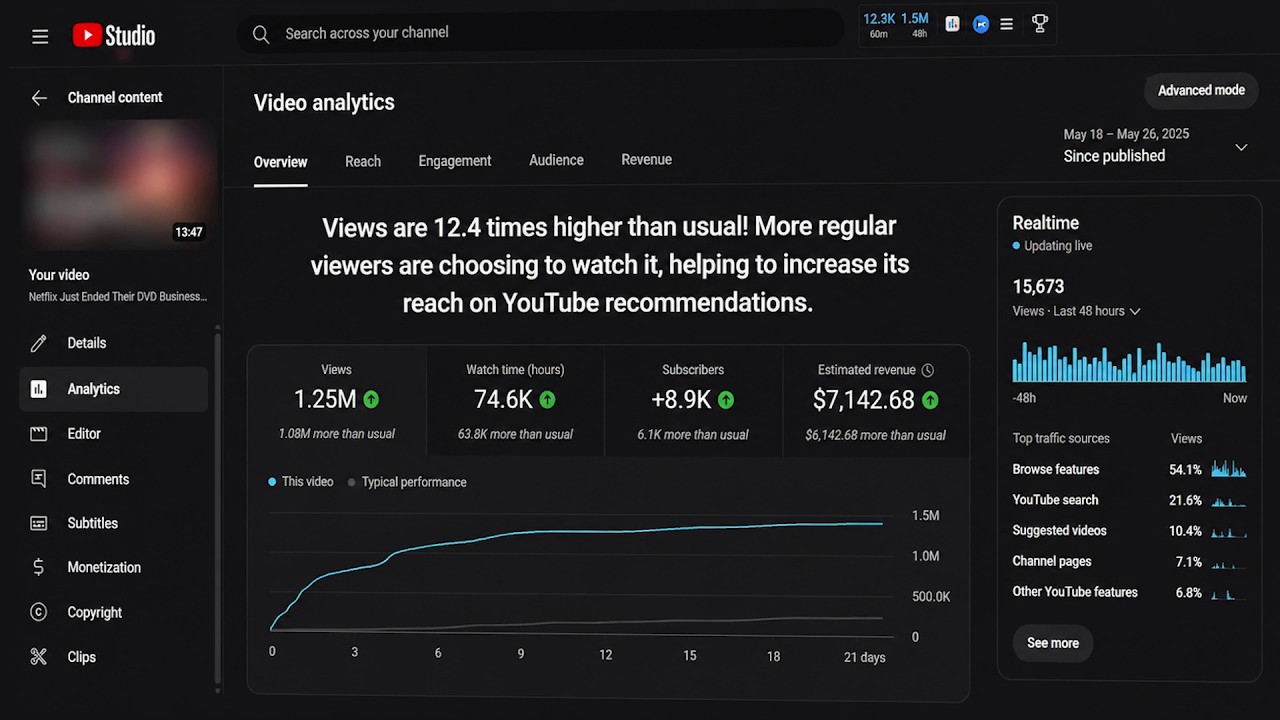Switch to the Revenue tab
1280x720 pixels.
click(646, 160)
